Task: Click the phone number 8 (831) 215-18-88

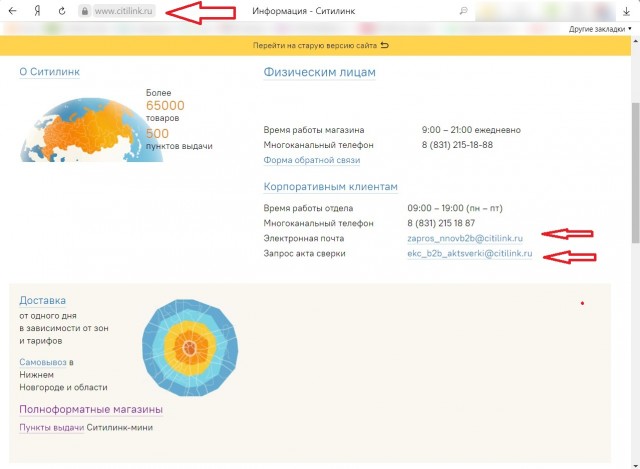Action: coord(457,145)
